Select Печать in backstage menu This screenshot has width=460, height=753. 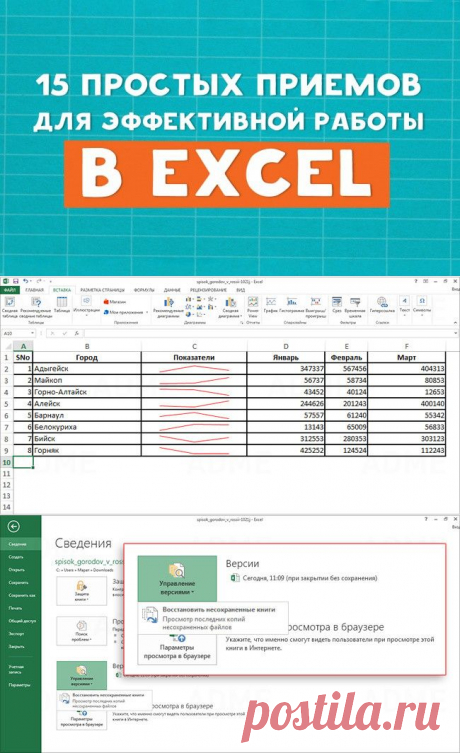(x=15, y=608)
